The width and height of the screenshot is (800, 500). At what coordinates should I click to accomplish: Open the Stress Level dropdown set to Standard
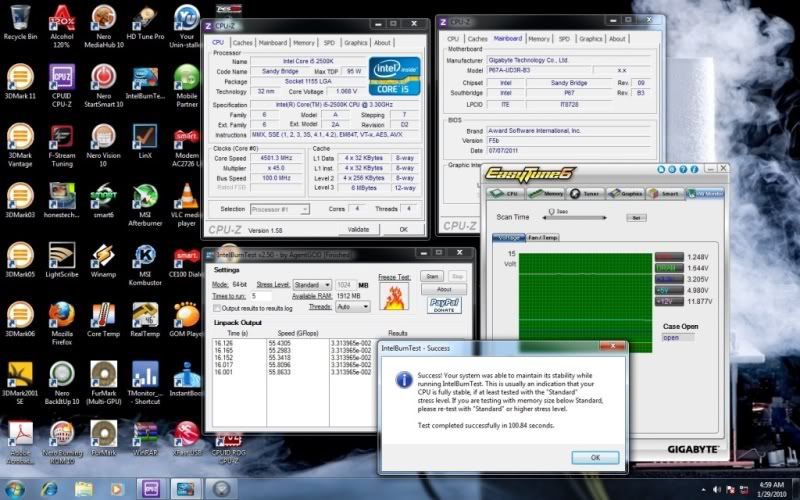pyautogui.click(x=312, y=285)
